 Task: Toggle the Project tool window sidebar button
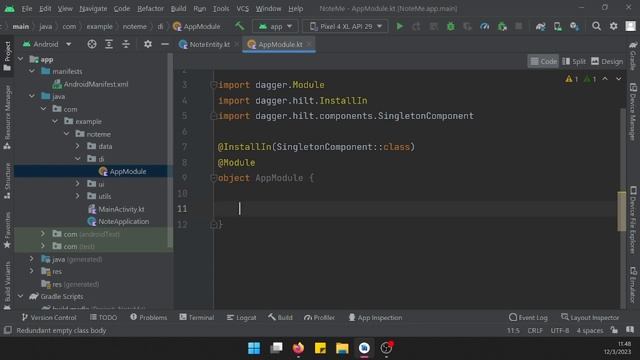(x=7, y=56)
